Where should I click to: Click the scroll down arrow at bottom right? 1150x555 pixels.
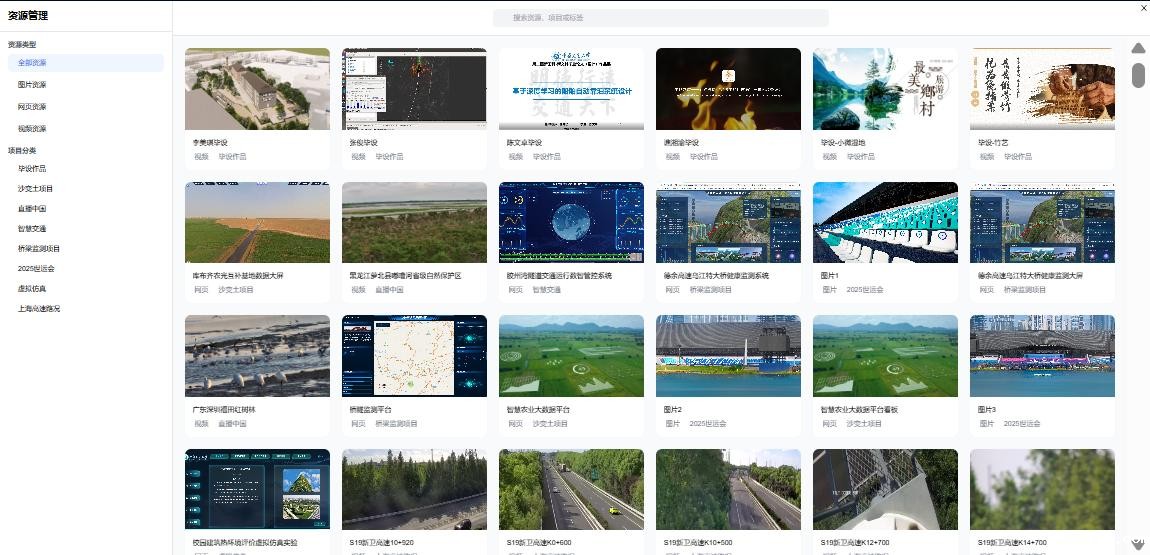coord(1138,543)
